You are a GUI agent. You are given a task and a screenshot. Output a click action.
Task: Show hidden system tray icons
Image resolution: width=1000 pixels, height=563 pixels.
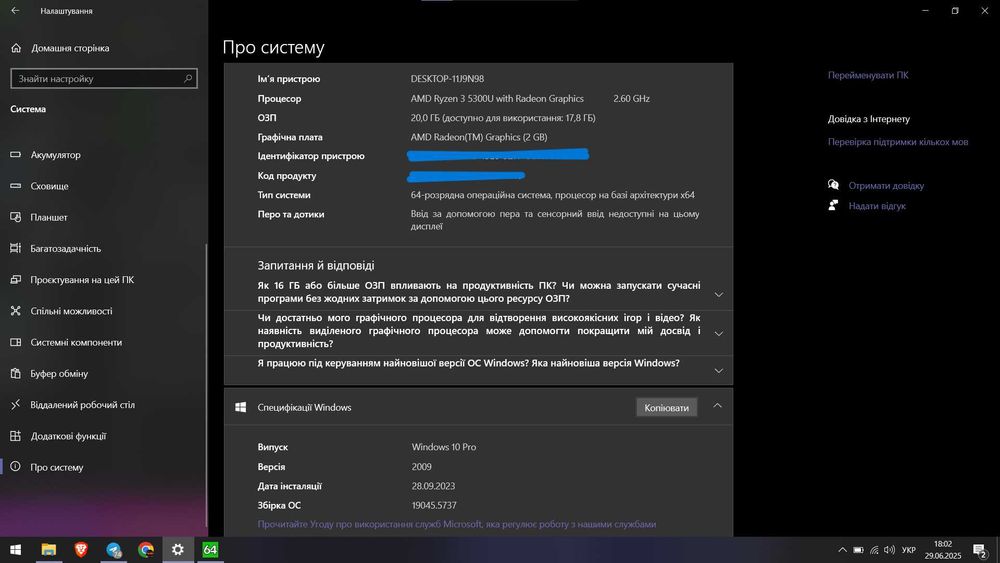pos(842,550)
